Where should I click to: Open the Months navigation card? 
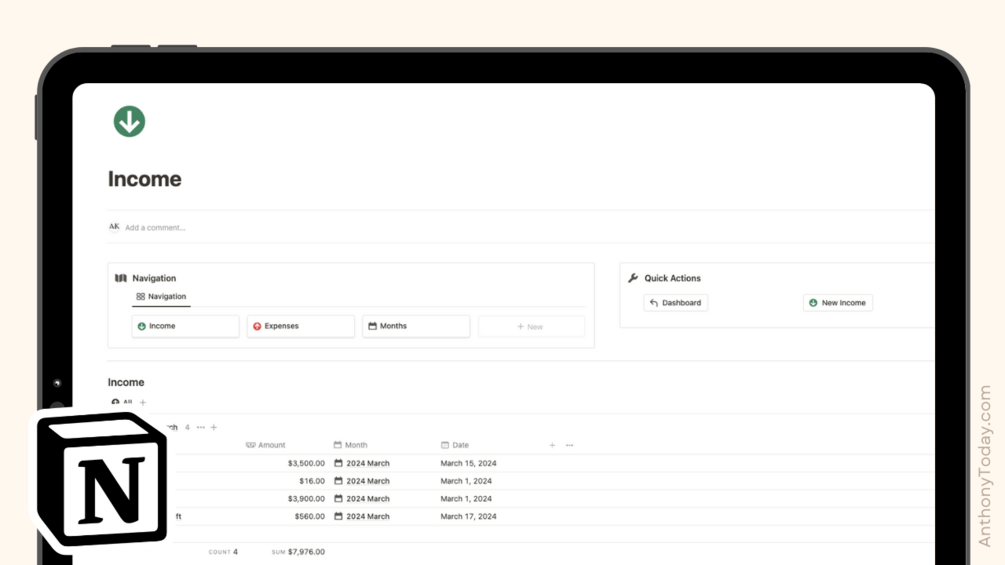coord(416,326)
